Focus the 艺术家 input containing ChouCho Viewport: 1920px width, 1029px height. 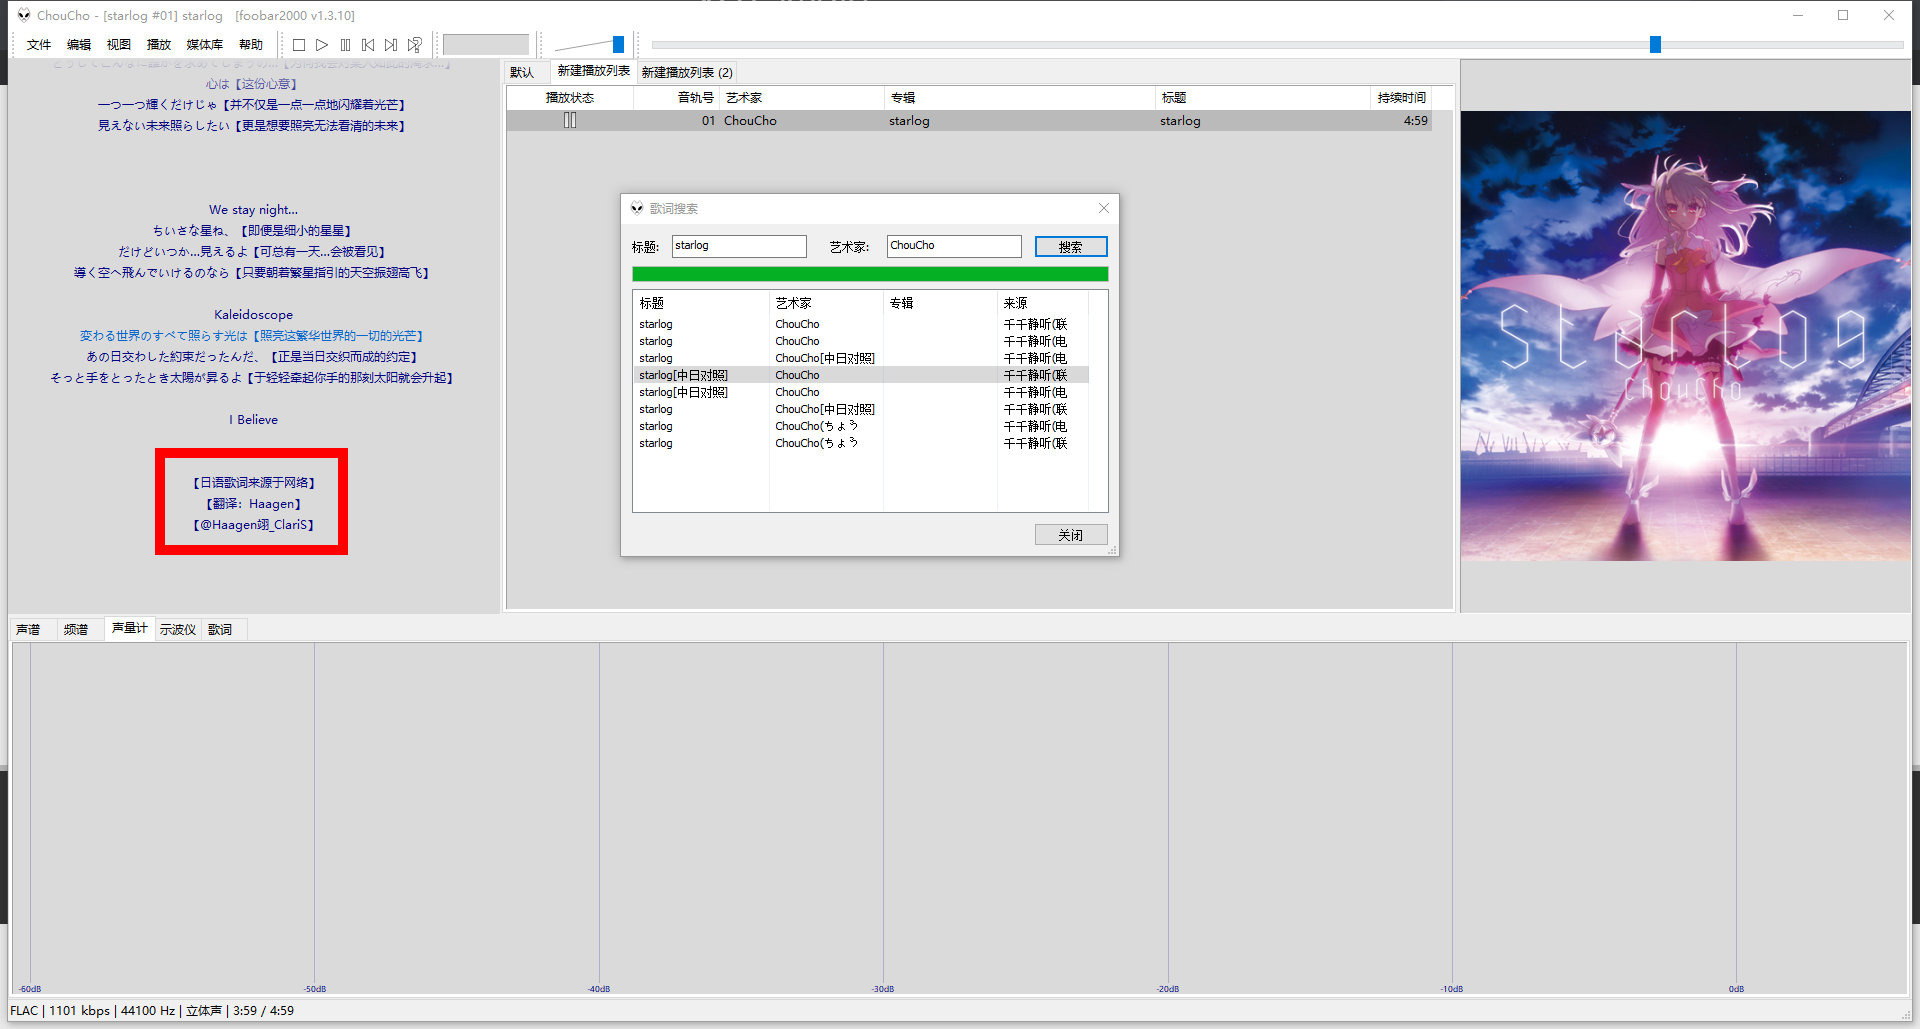point(954,246)
